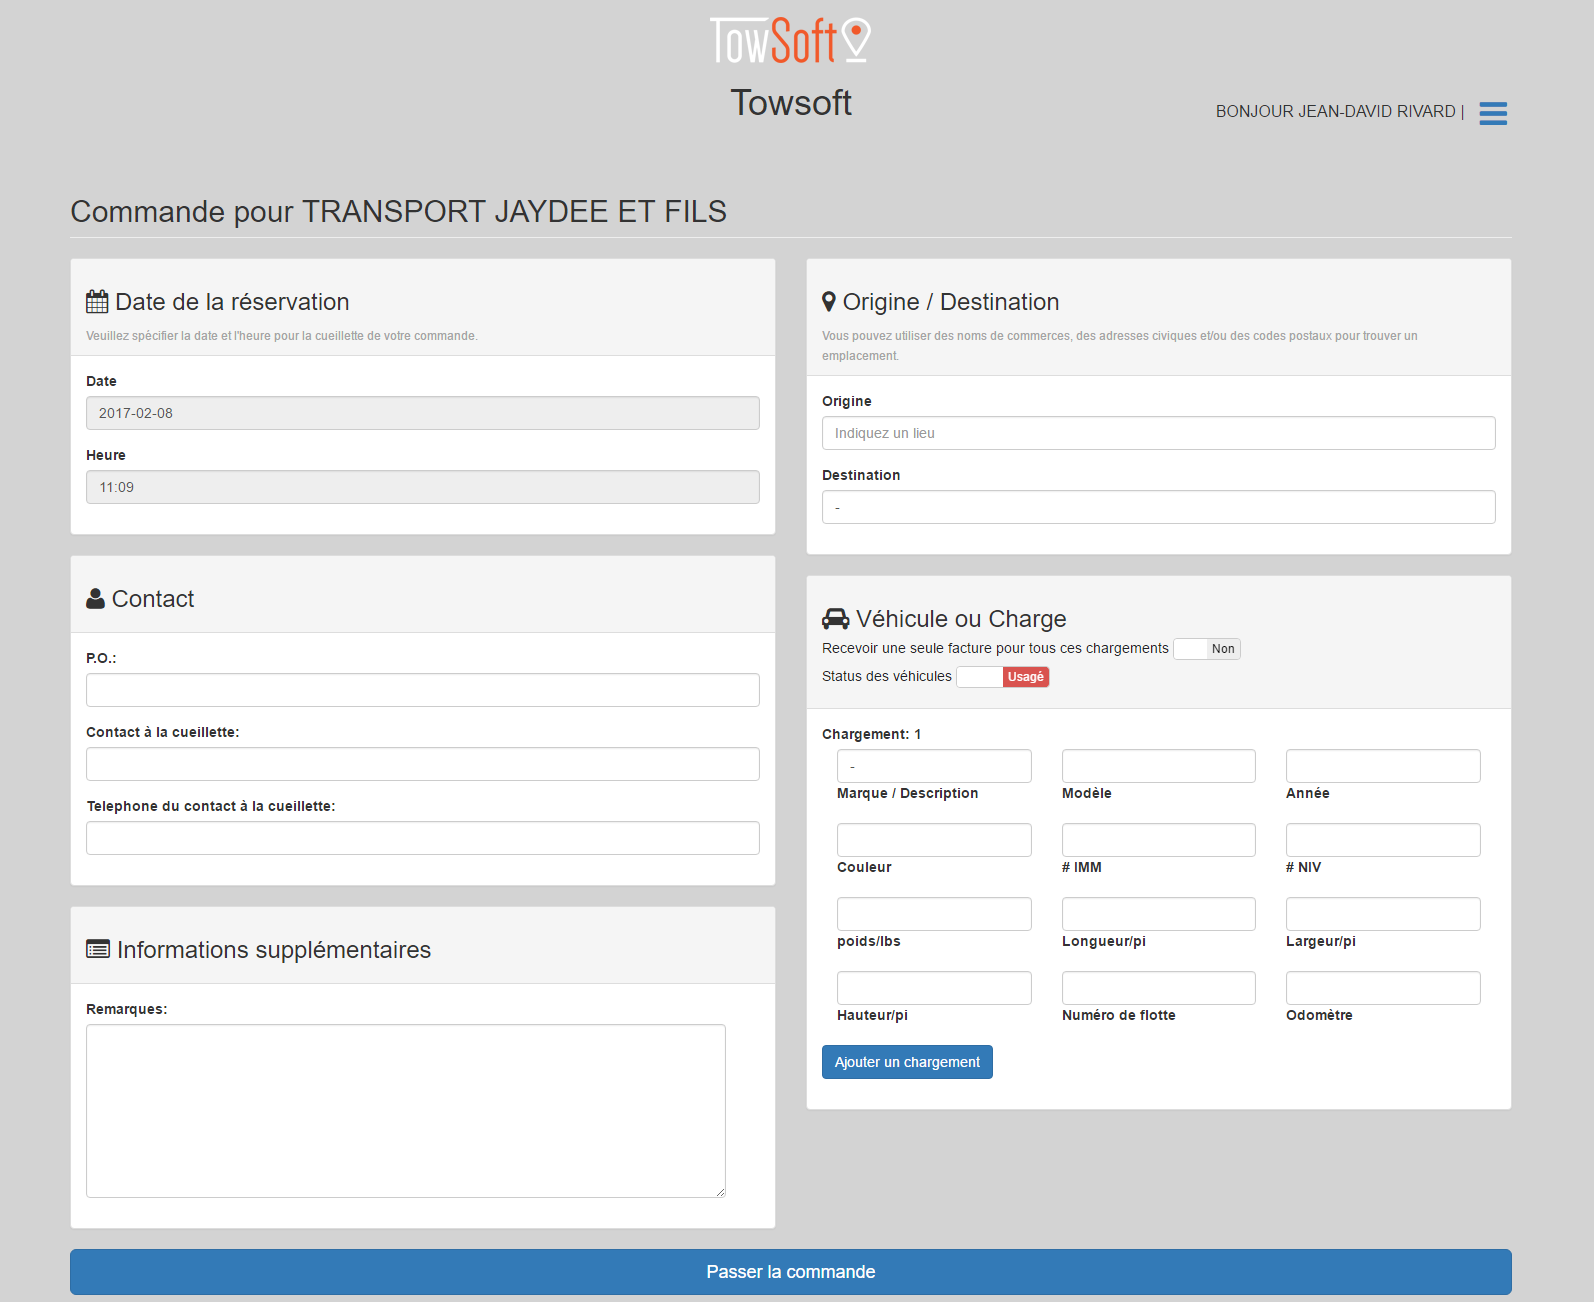Focus the Remarques text area
The width and height of the screenshot is (1594, 1302).
pos(405,1110)
